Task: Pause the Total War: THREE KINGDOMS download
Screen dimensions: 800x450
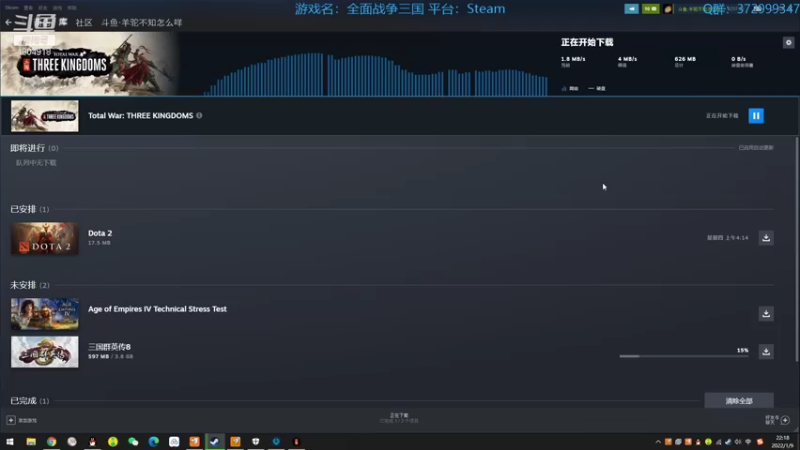Action: pos(756,116)
